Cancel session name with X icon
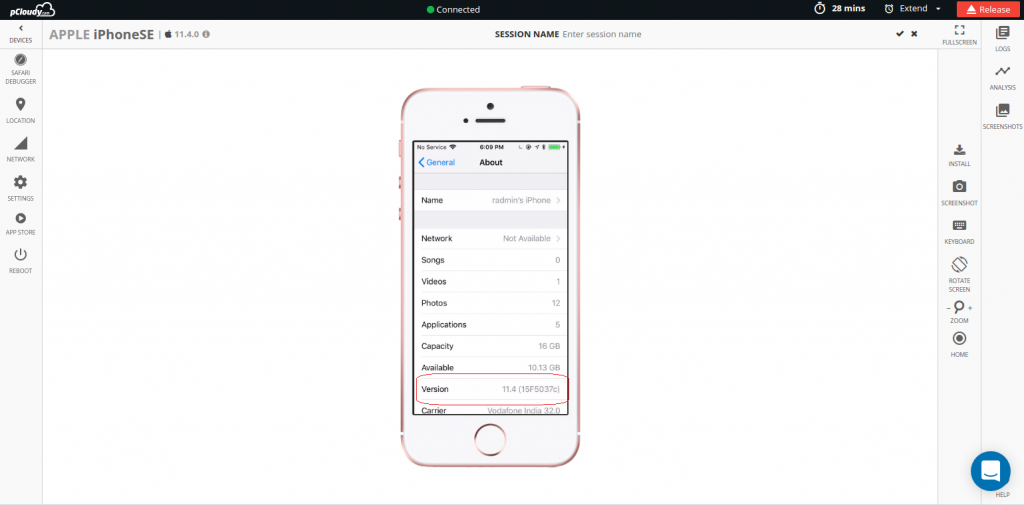 pos(914,34)
